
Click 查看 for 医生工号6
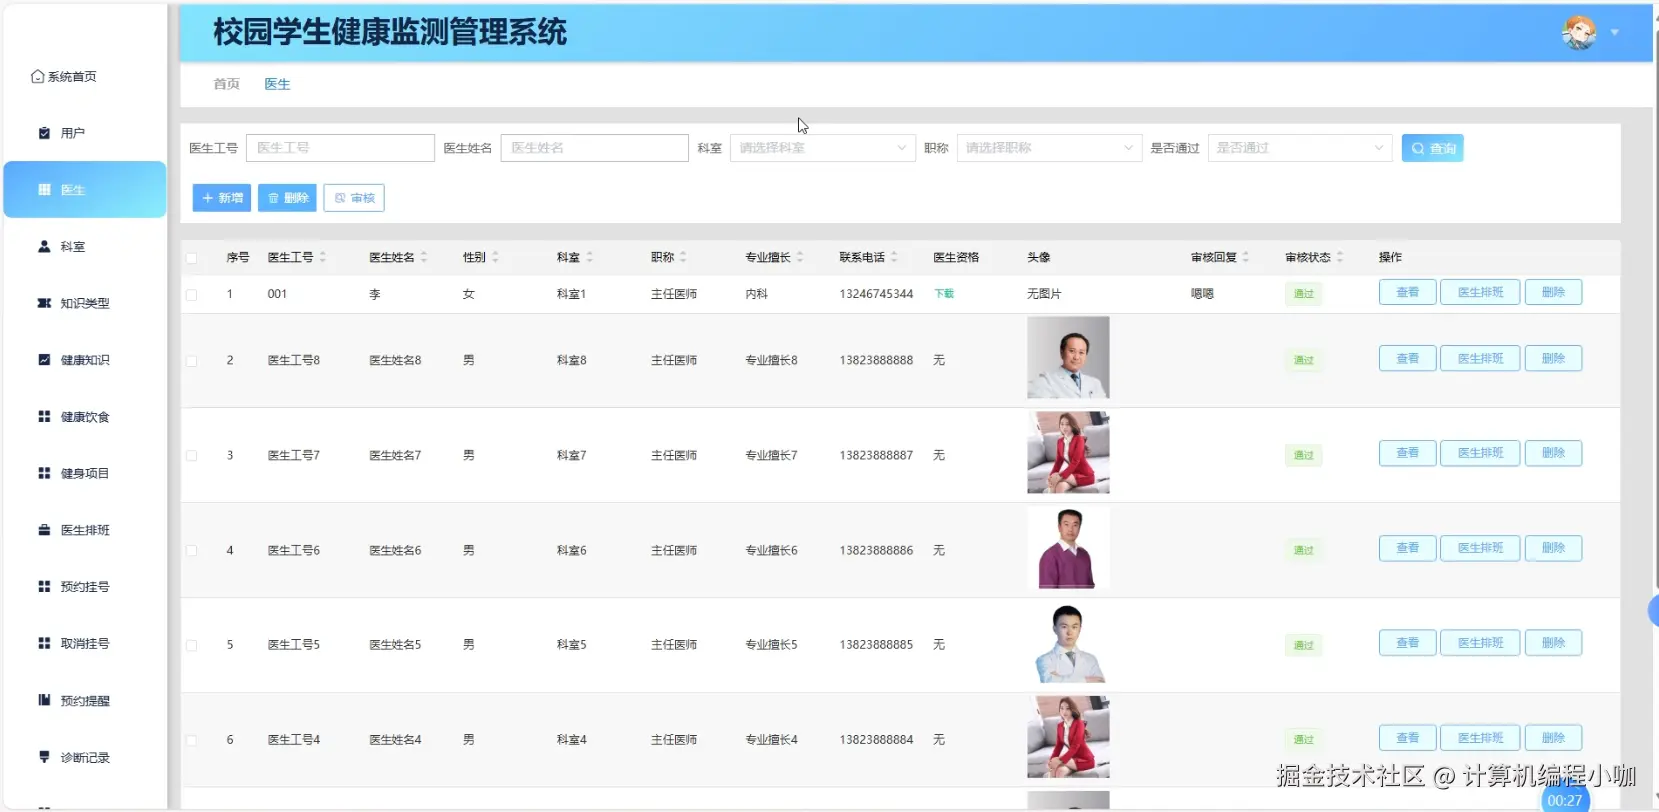click(1407, 548)
